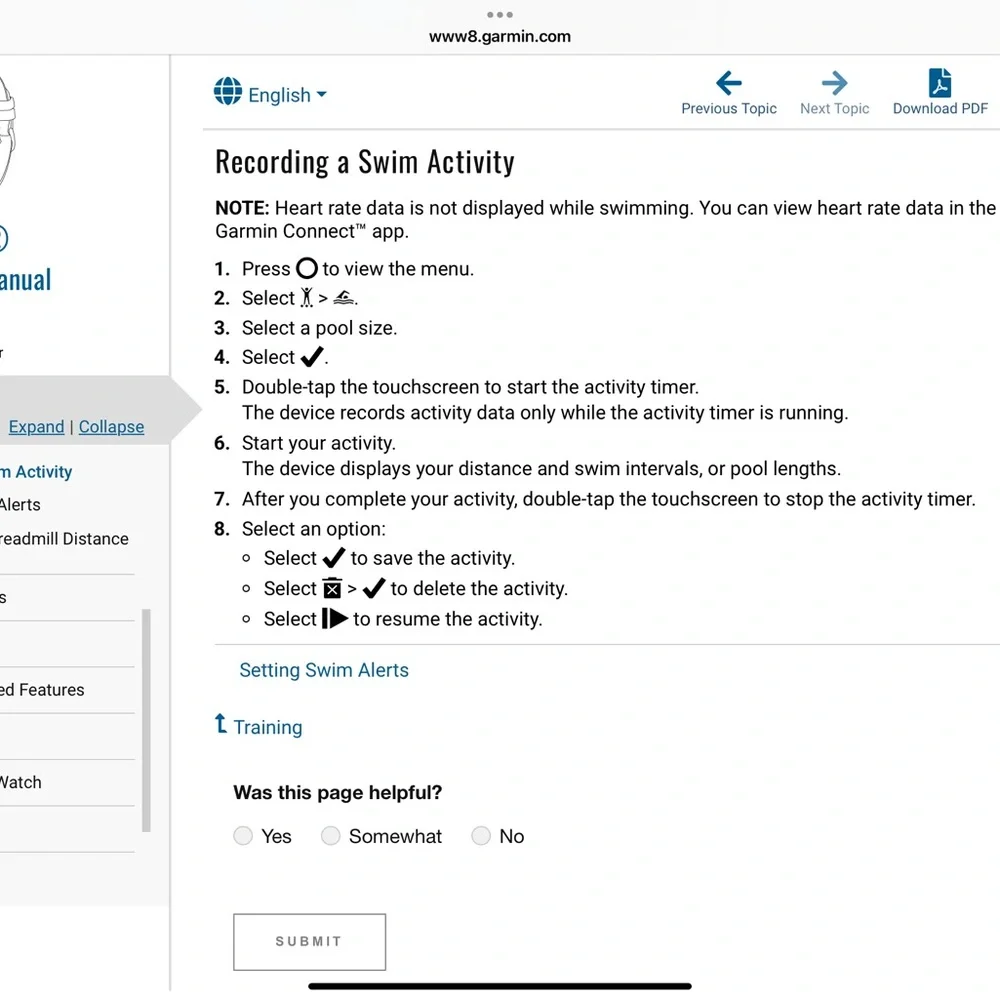Tap the www8.garmin.com address bar

pyautogui.click(x=499, y=37)
